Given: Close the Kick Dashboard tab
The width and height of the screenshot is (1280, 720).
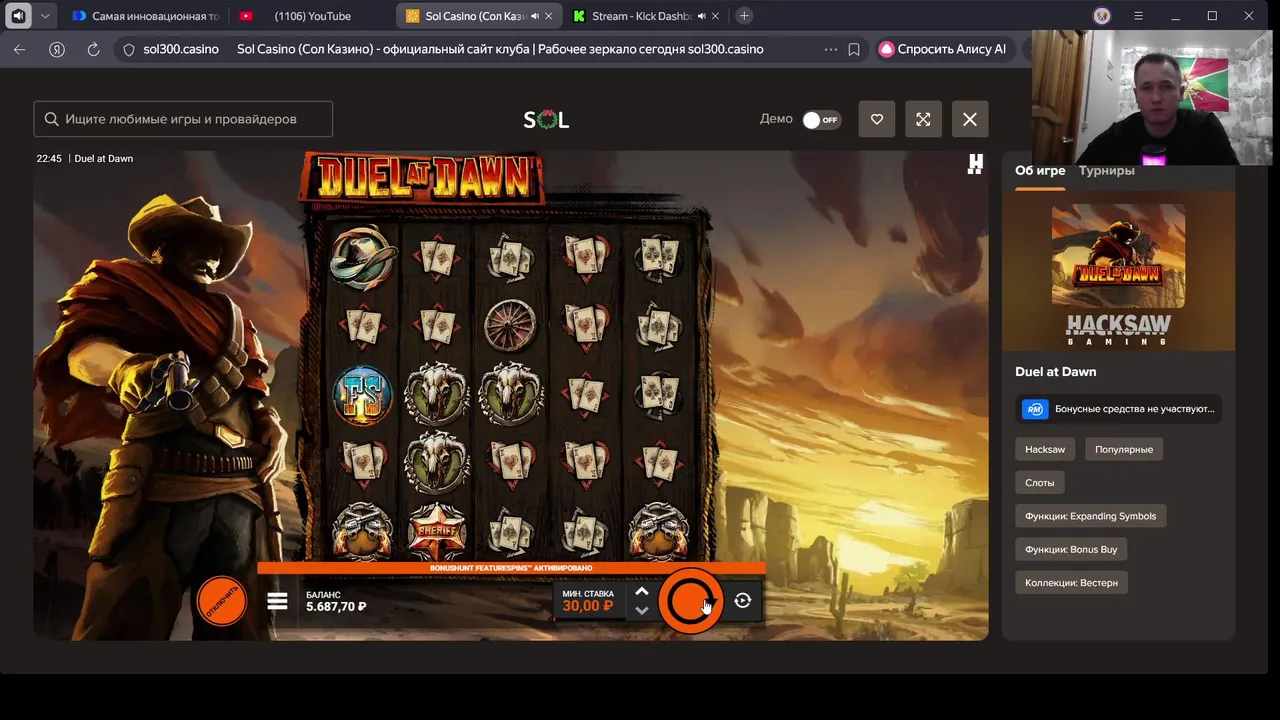Looking at the screenshot, I should coord(716,16).
